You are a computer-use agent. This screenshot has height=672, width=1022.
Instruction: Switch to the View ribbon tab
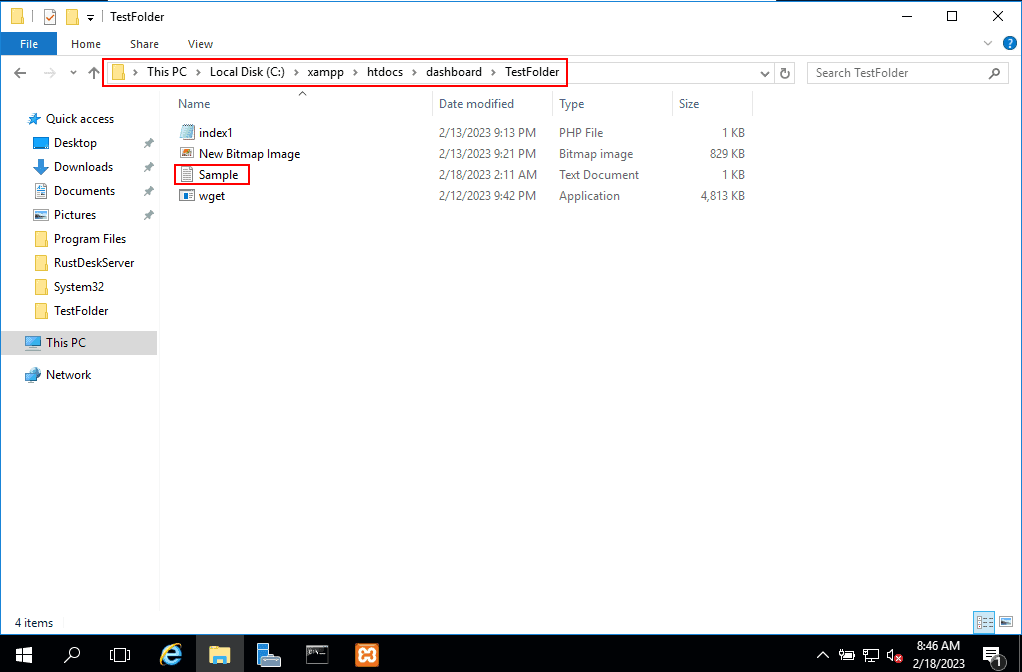[200, 44]
